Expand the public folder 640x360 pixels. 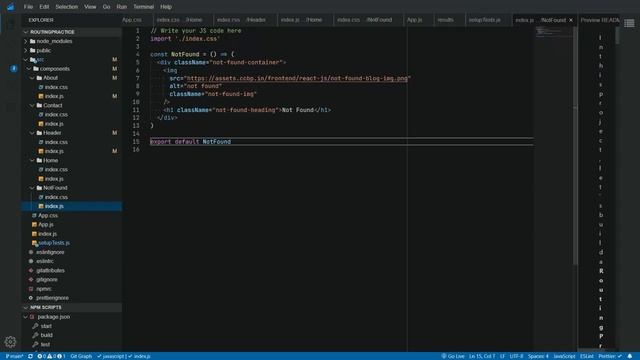click(26, 51)
